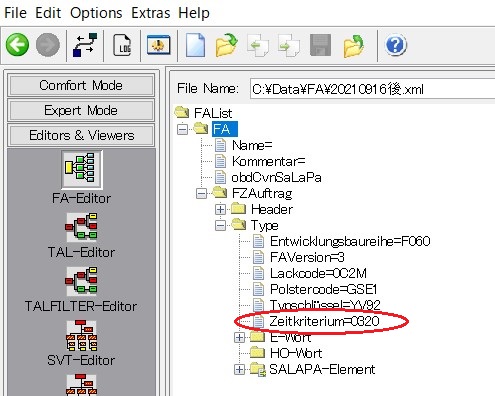This screenshot has height=396, width=495.
Task: Select the Polstercode=GSE1 entry
Action: point(324,289)
